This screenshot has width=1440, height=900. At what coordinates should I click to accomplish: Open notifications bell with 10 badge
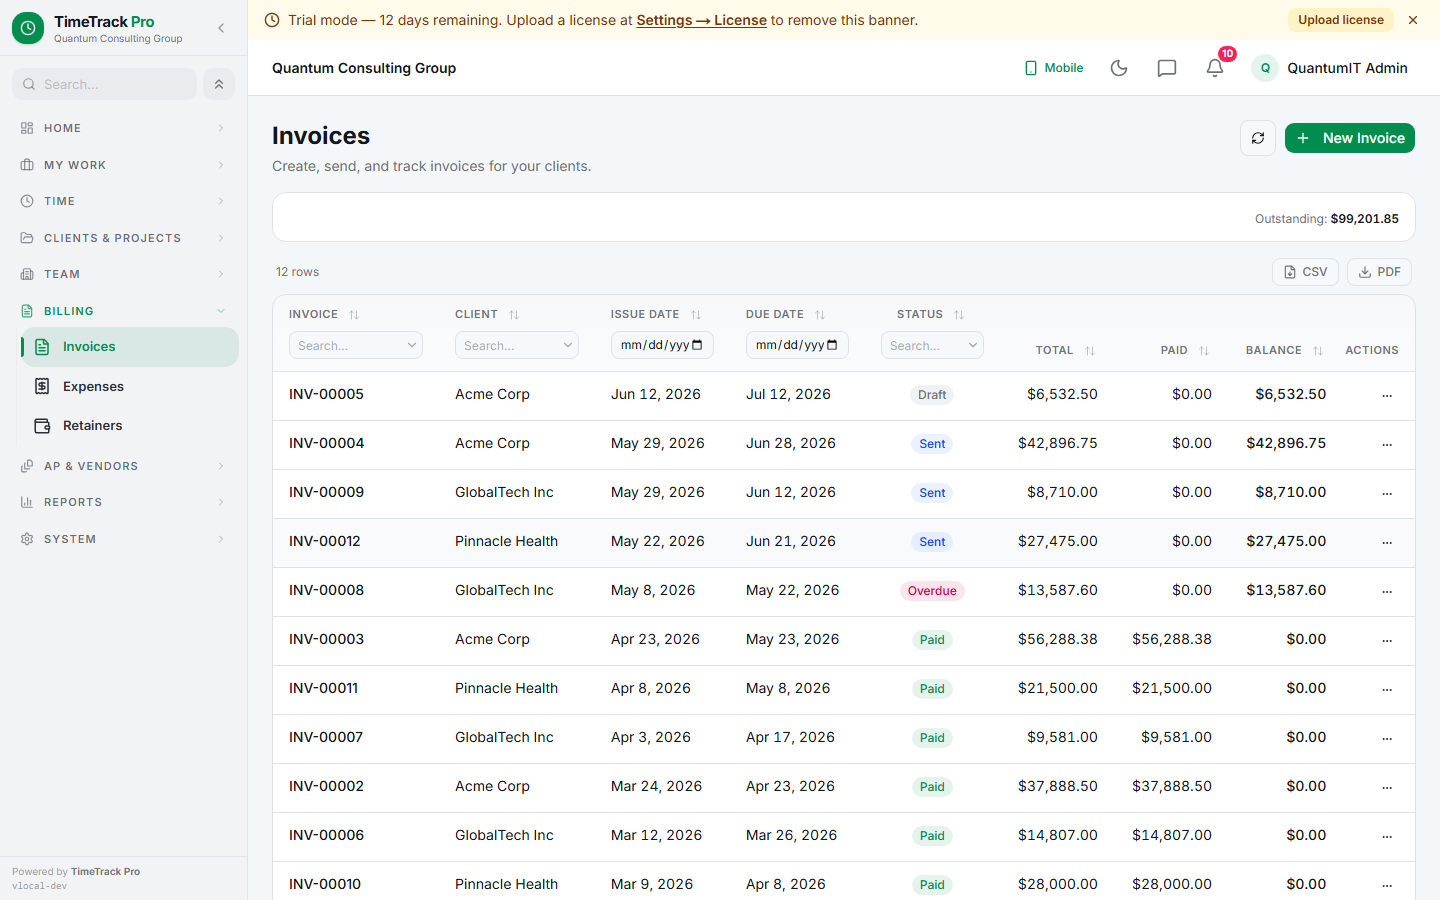1215,68
